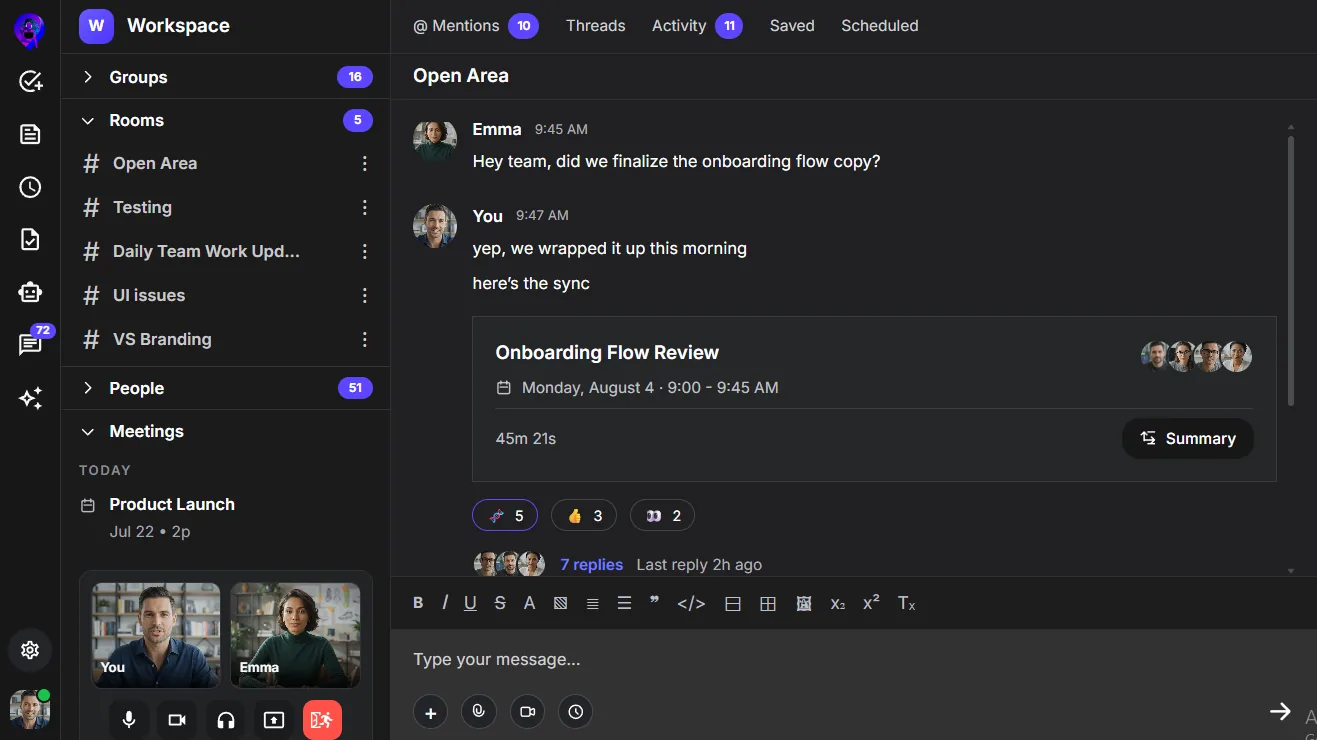Switch to the Scheduled tab
Screen dimensions: 1317x740
(x=880, y=26)
